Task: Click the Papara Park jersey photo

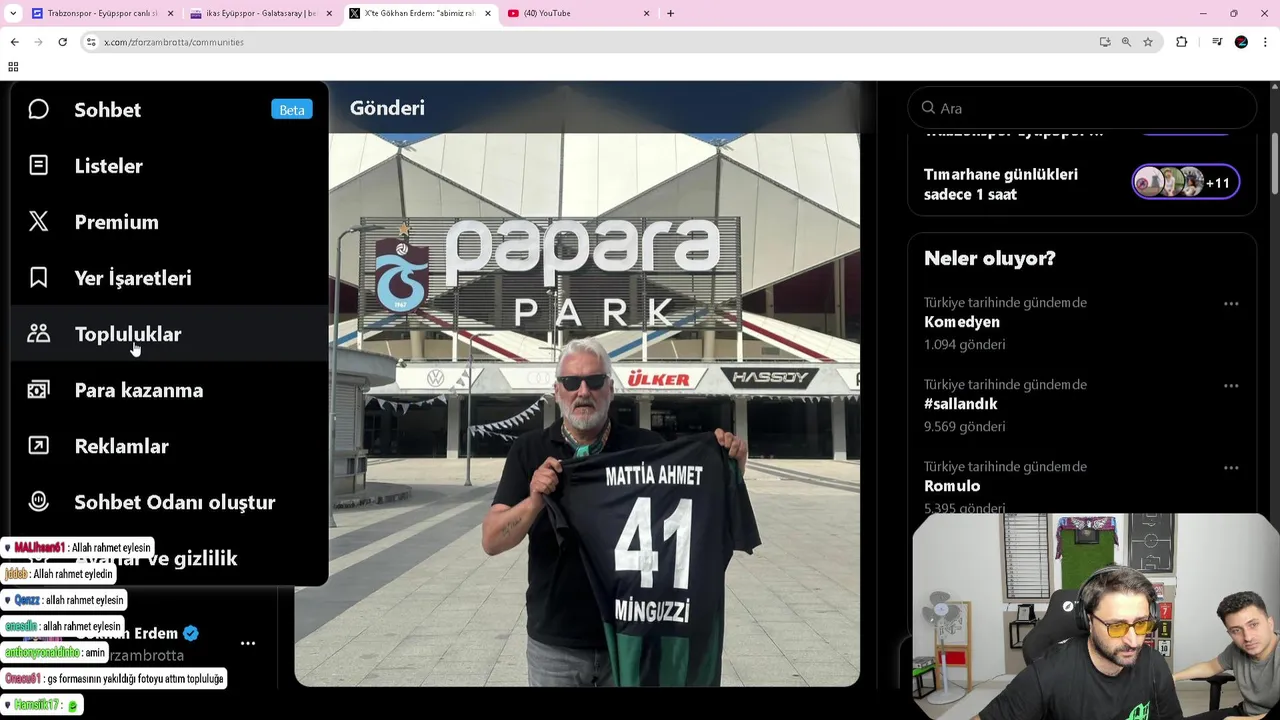Action: [594, 410]
